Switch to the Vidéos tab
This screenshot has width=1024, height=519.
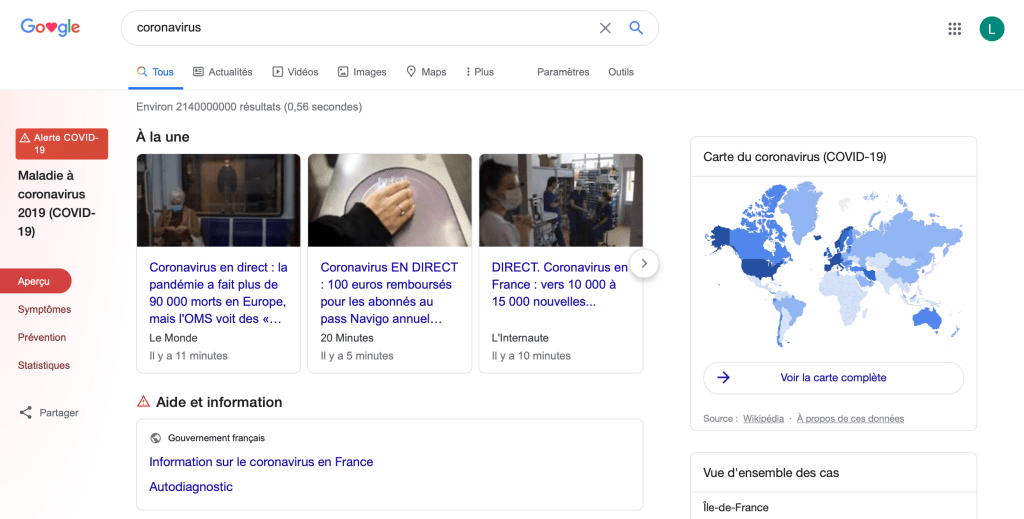[x=295, y=72]
